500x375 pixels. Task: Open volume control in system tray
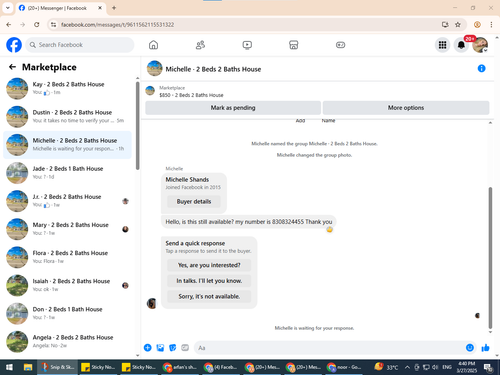[435, 367]
